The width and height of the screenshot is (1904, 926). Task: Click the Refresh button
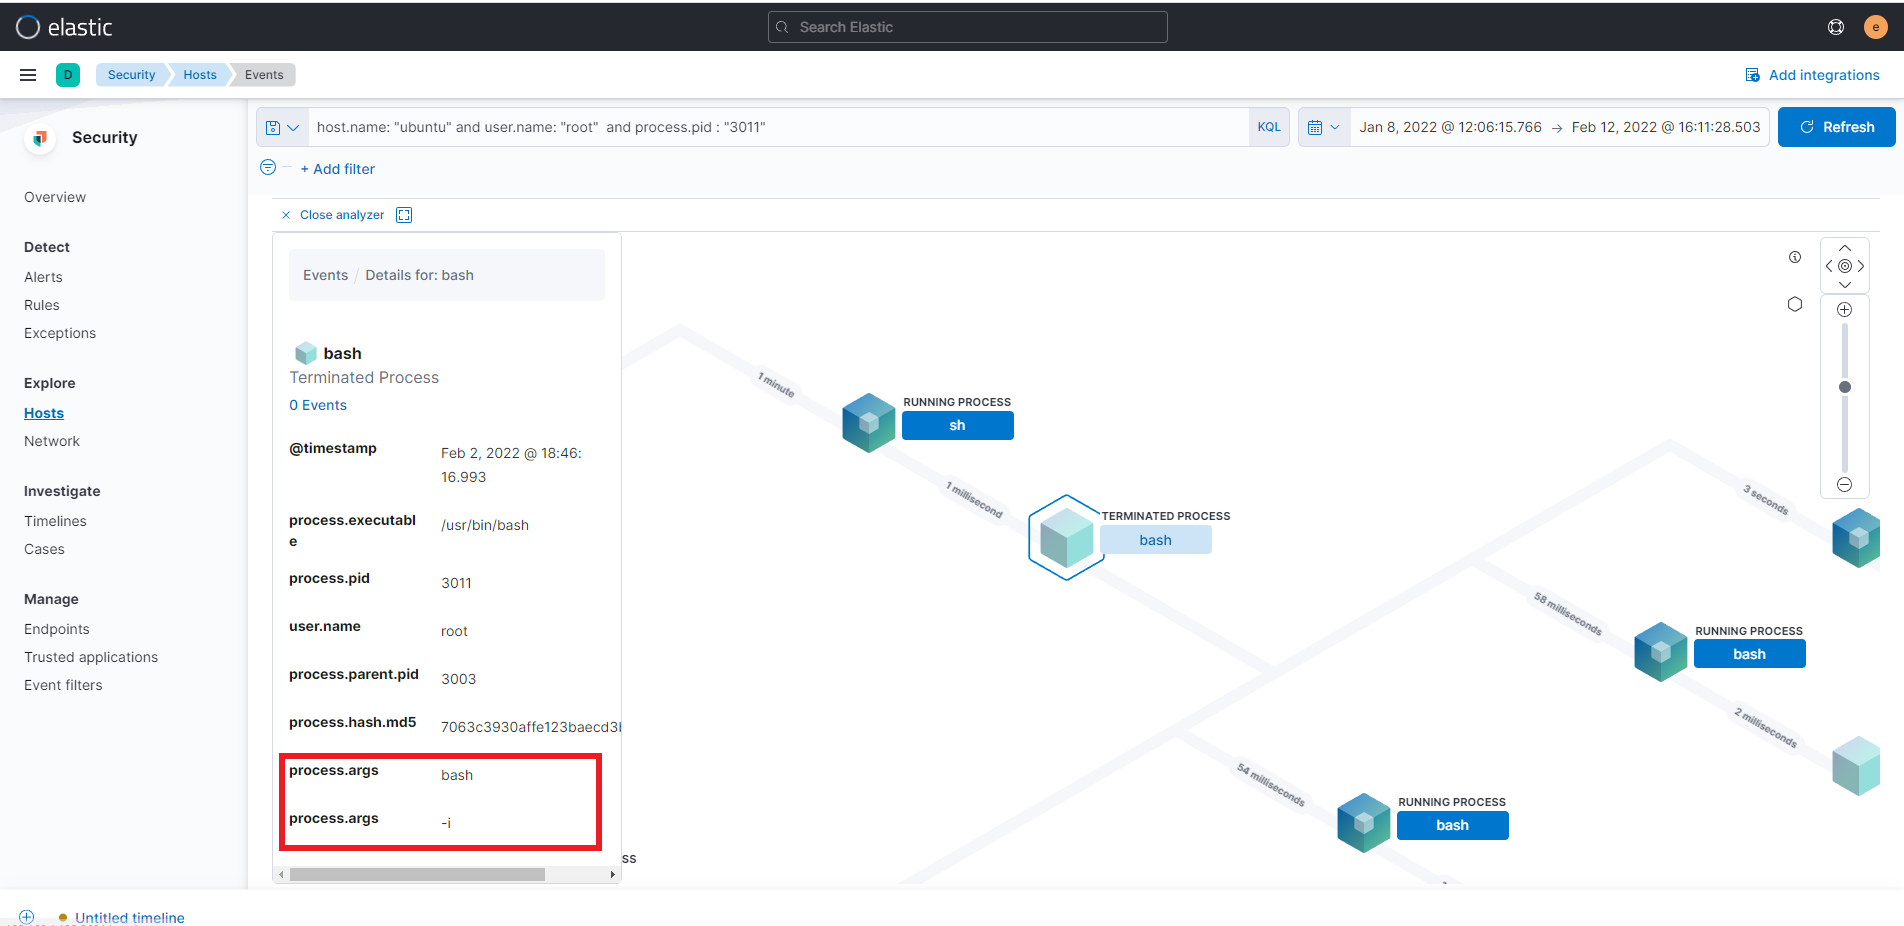pos(1836,127)
